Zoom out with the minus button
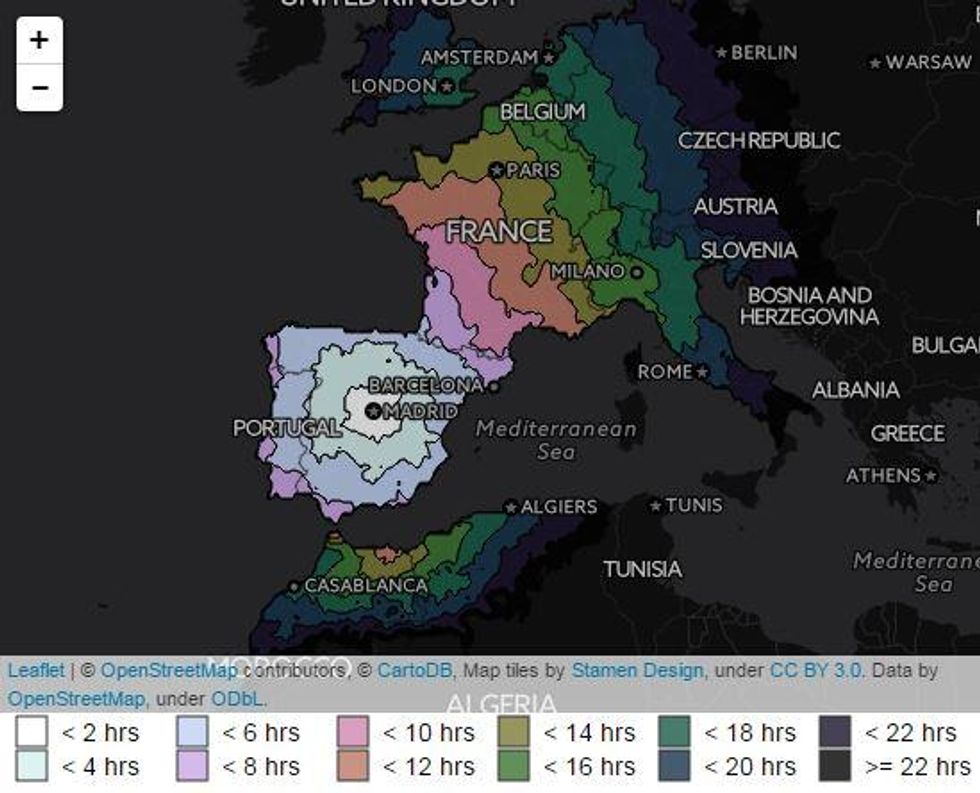Image resolution: width=980 pixels, height=793 pixels. tap(39, 88)
